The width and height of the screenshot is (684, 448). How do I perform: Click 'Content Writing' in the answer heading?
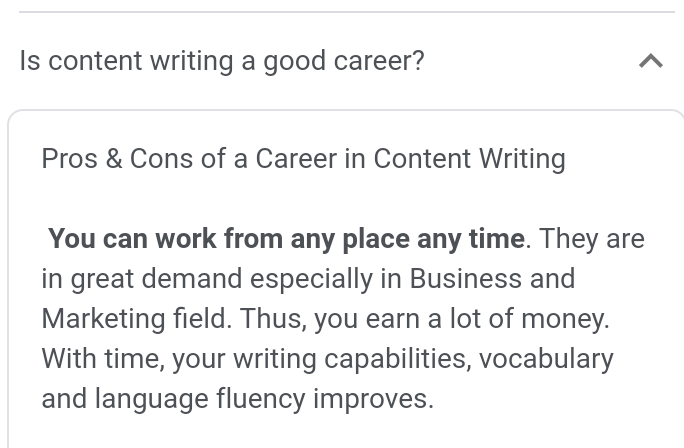470,159
